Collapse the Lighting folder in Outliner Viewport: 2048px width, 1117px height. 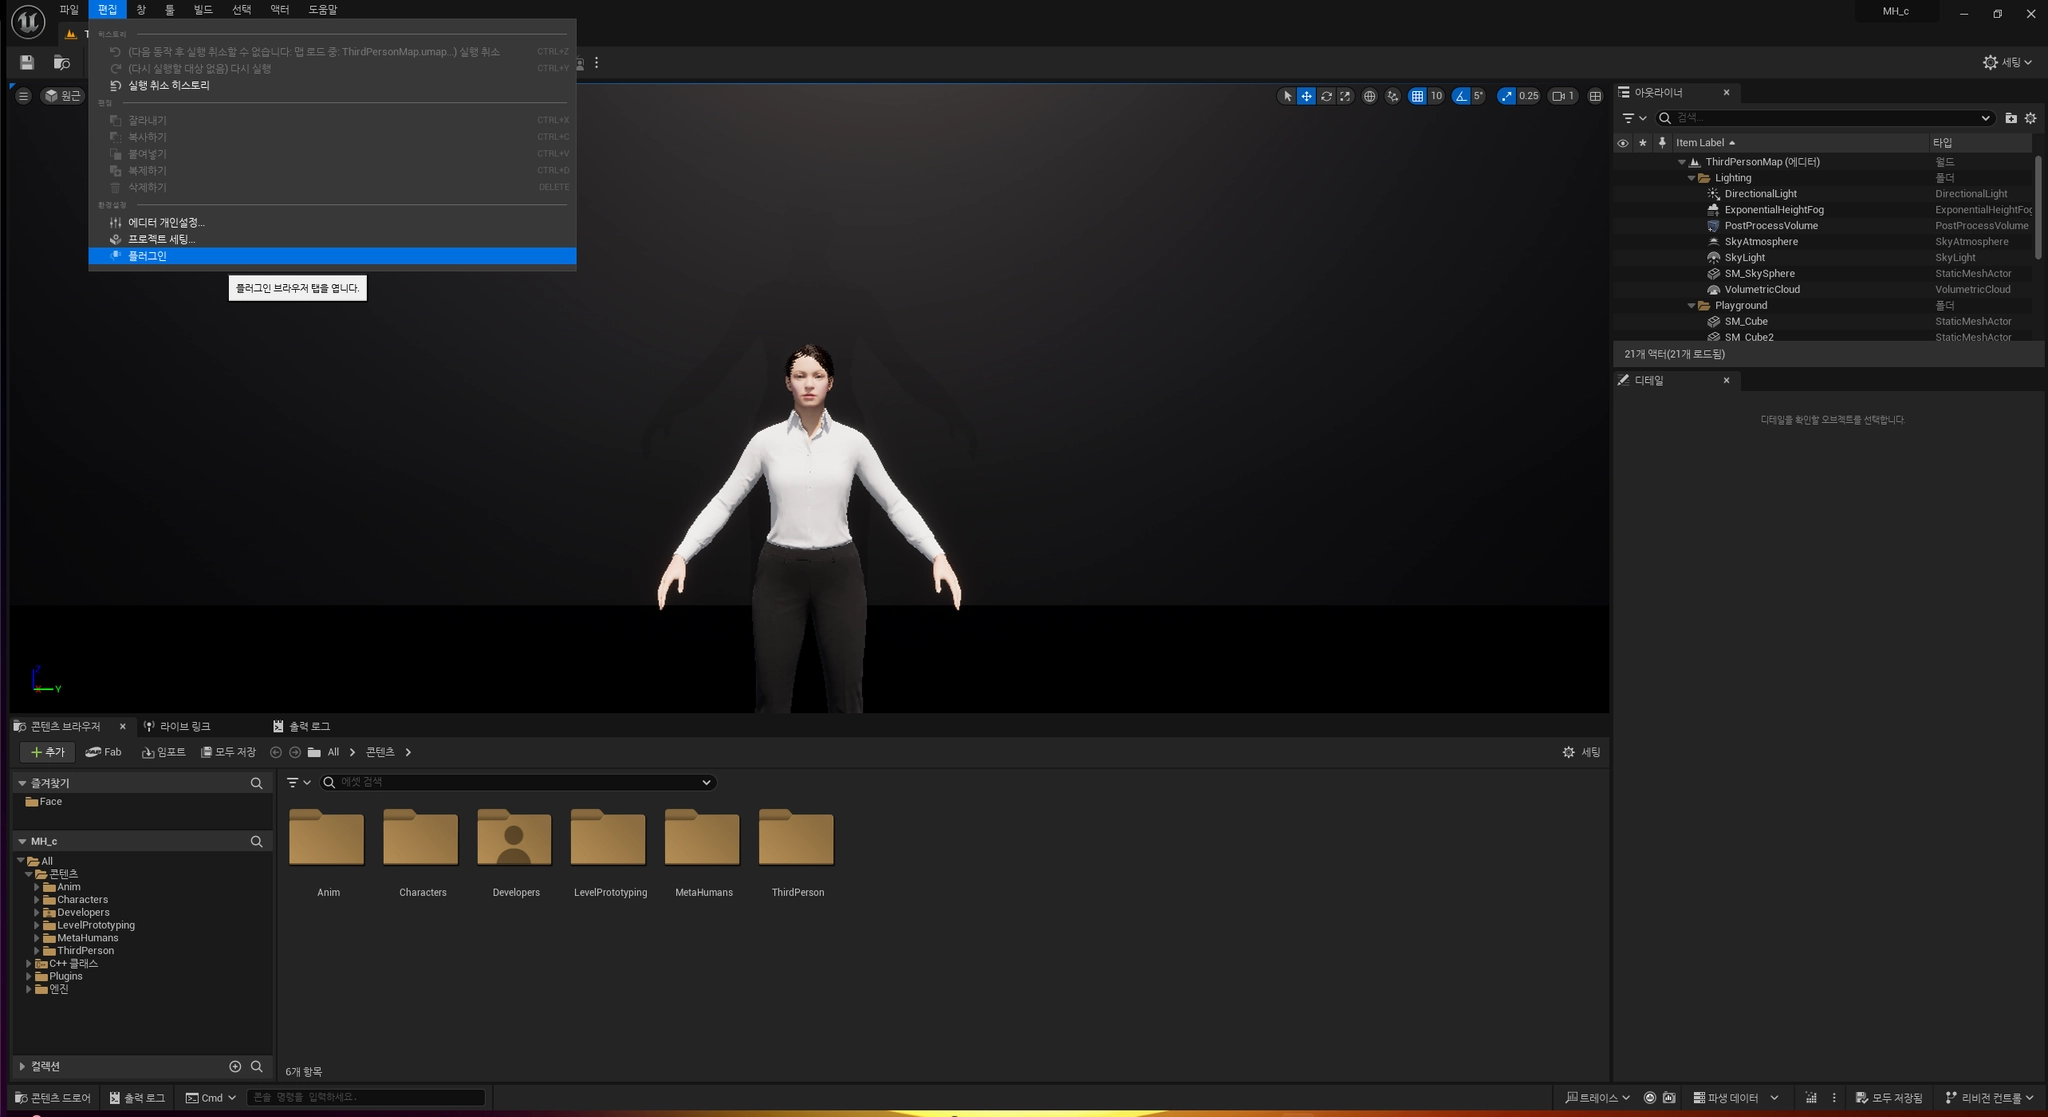(1692, 178)
